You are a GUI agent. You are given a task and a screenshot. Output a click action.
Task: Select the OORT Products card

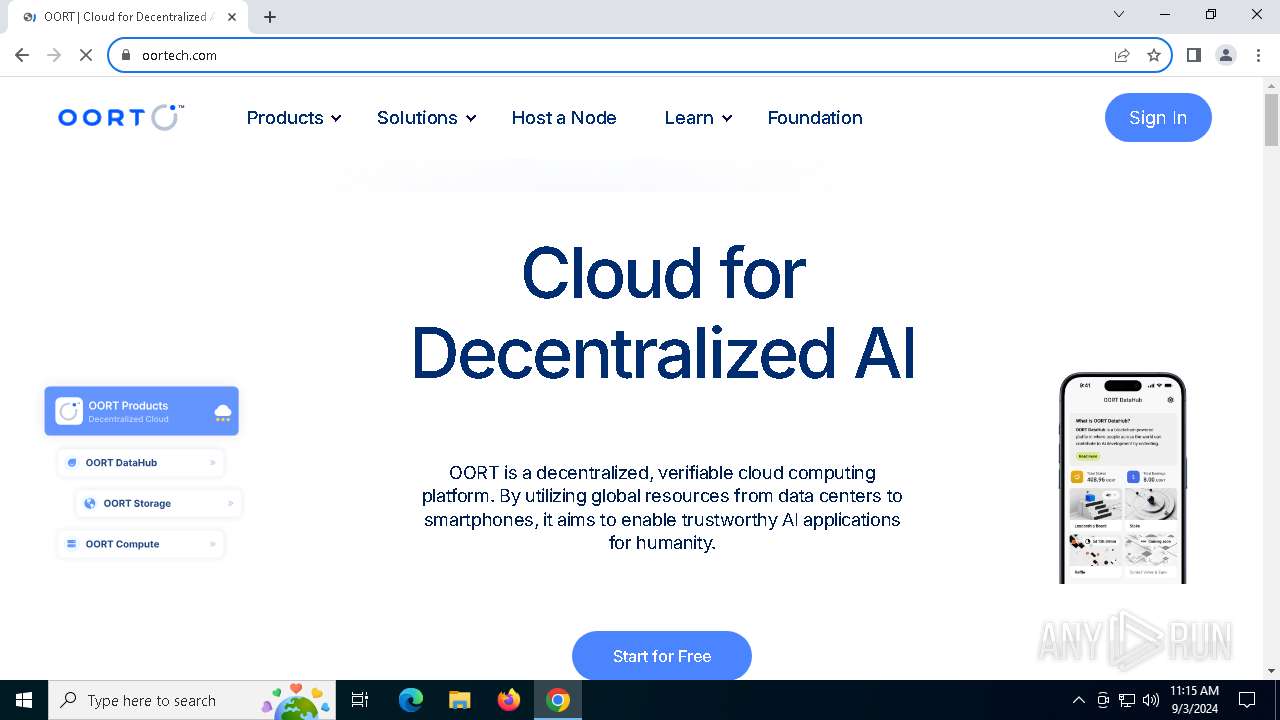point(142,411)
